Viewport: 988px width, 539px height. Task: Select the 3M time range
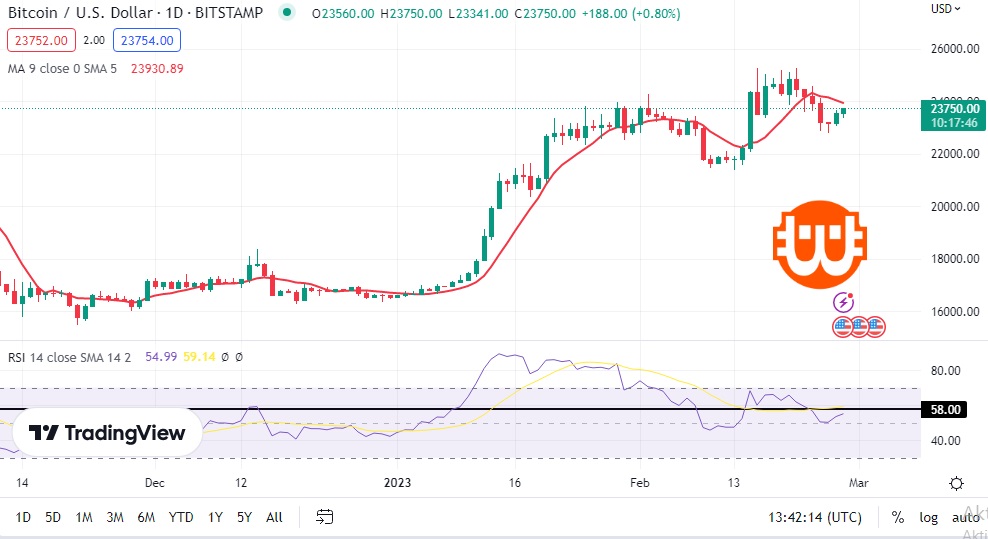115,517
